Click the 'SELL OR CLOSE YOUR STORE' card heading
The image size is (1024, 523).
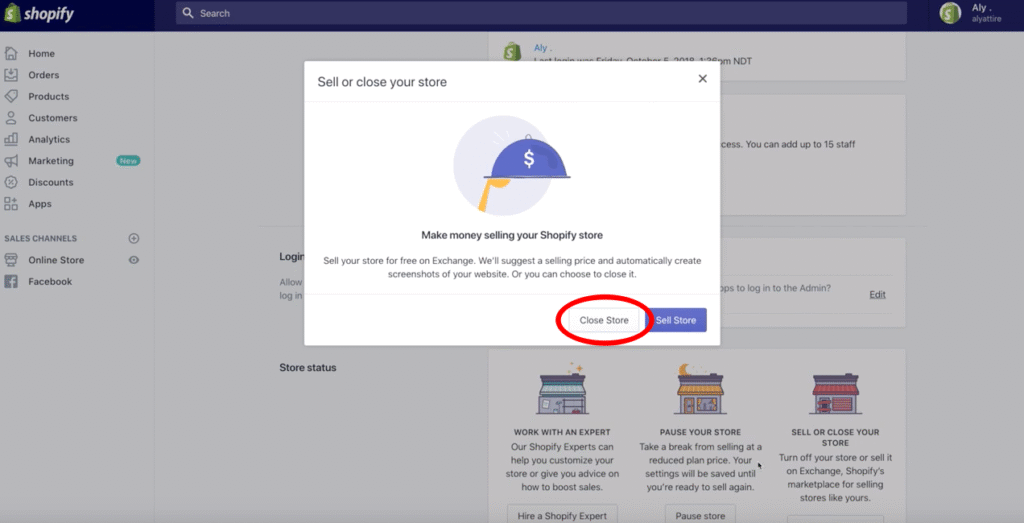point(835,437)
